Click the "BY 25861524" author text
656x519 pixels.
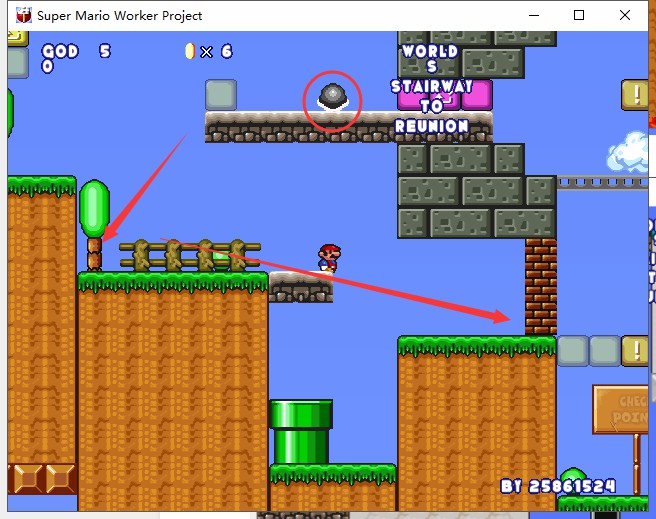[x=558, y=486]
